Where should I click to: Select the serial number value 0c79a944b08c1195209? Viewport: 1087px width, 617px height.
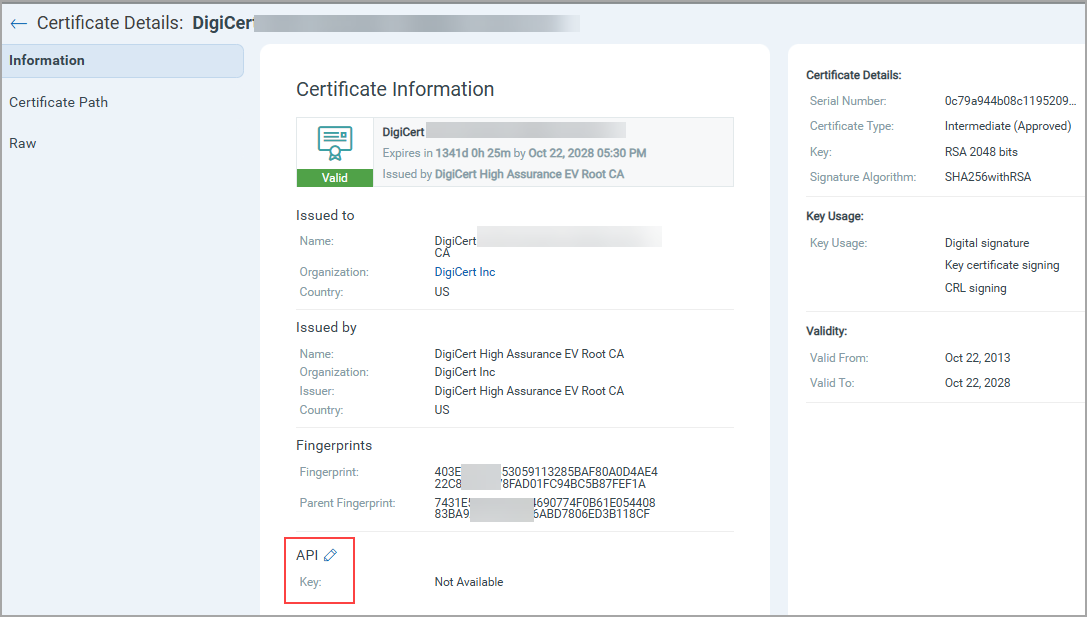click(x=1010, y=101)
